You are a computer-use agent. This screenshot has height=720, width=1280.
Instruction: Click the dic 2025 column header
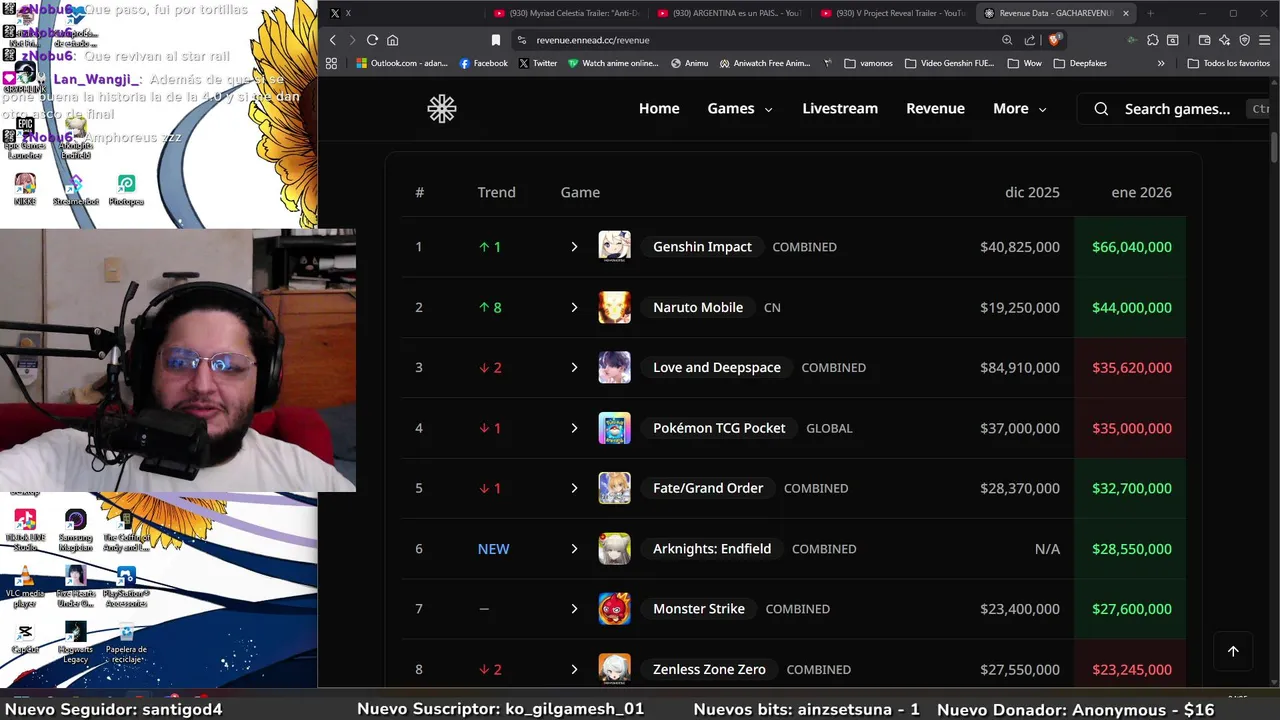(x=1032, y=192)
